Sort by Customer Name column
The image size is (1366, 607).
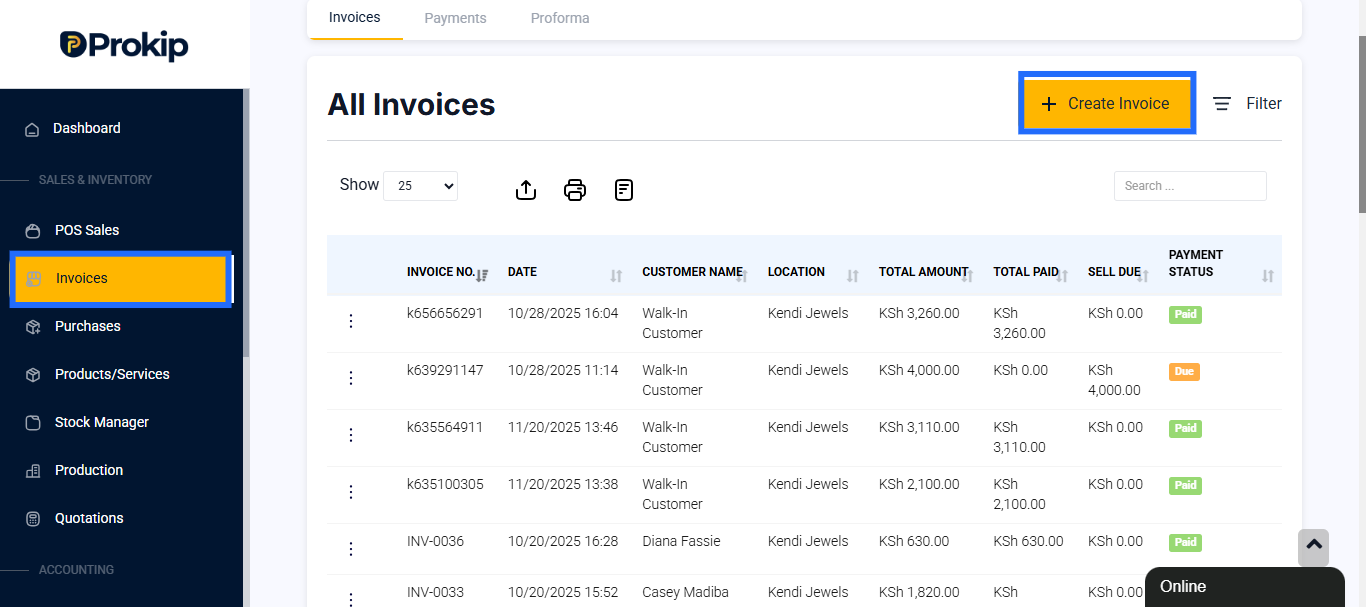coord(697,272)
